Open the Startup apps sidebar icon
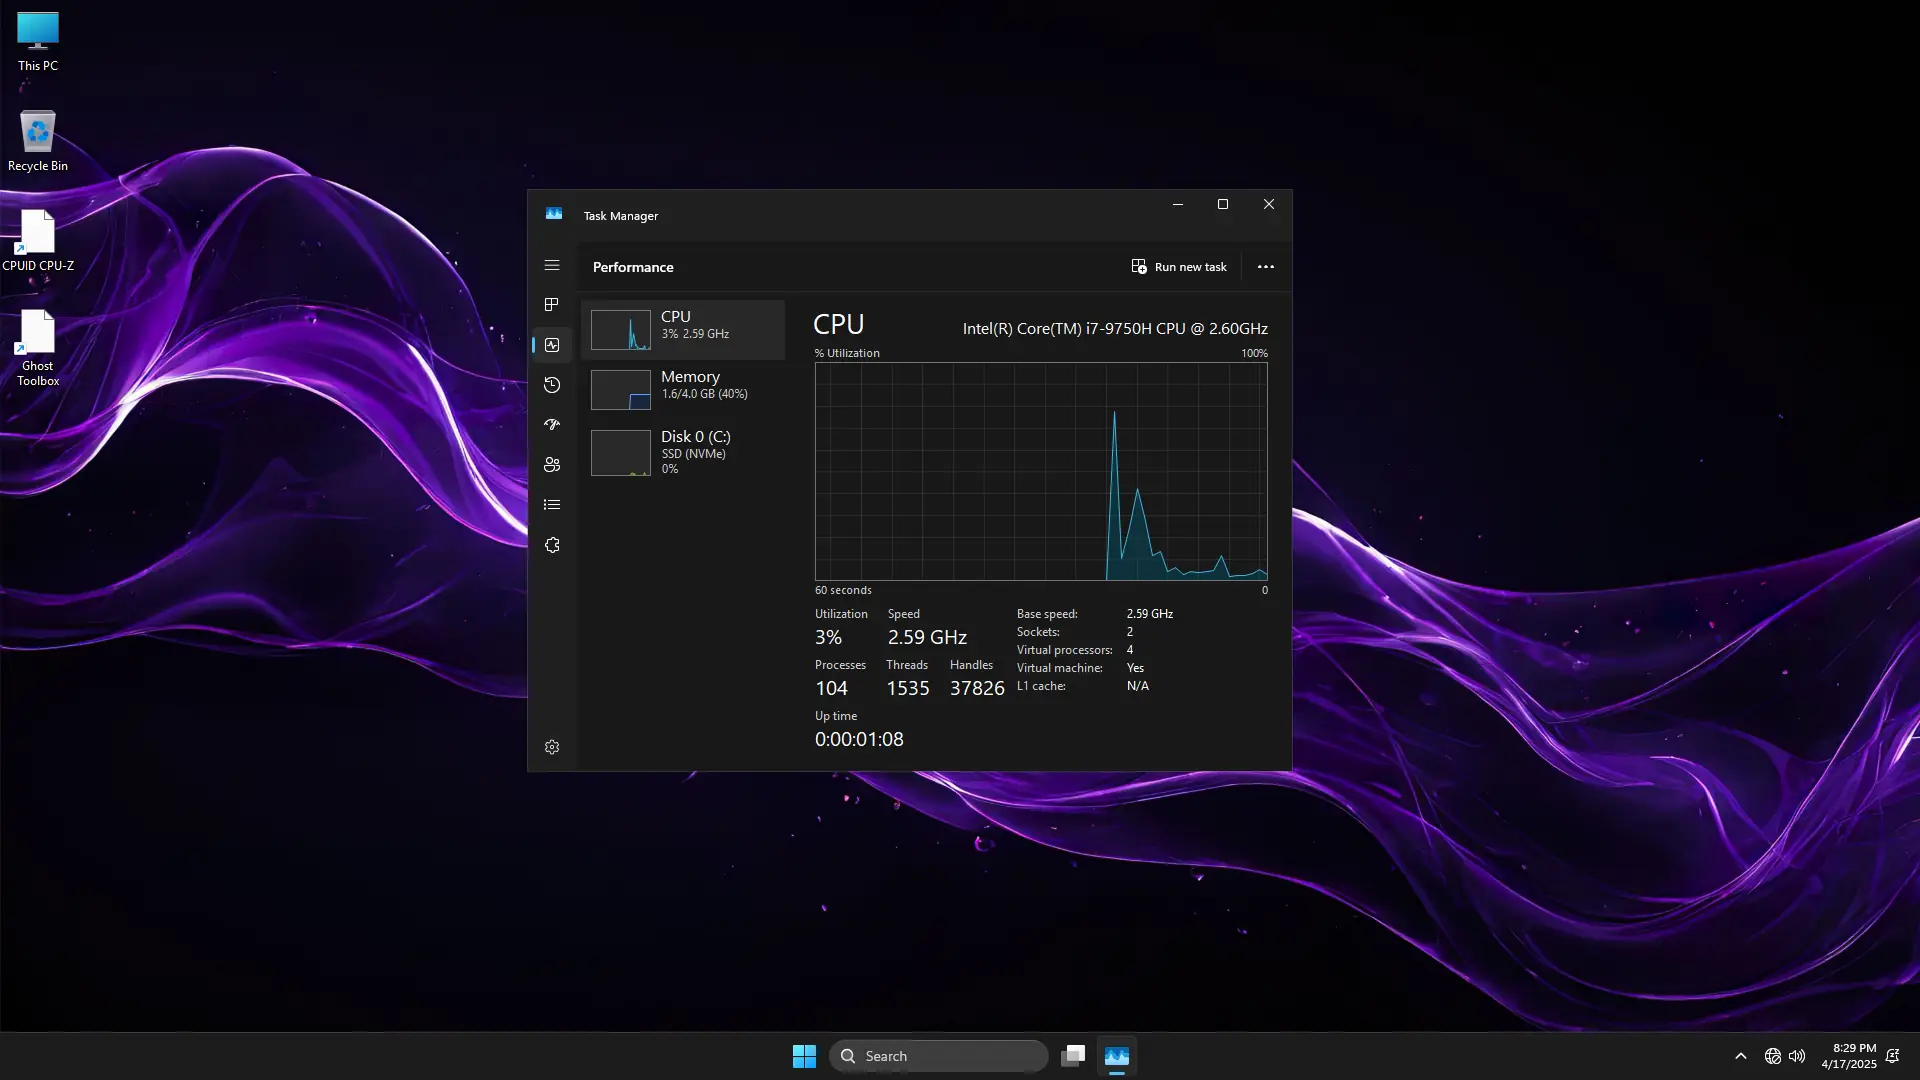Screen dimensions: 1920x1080 pos(552,425)
